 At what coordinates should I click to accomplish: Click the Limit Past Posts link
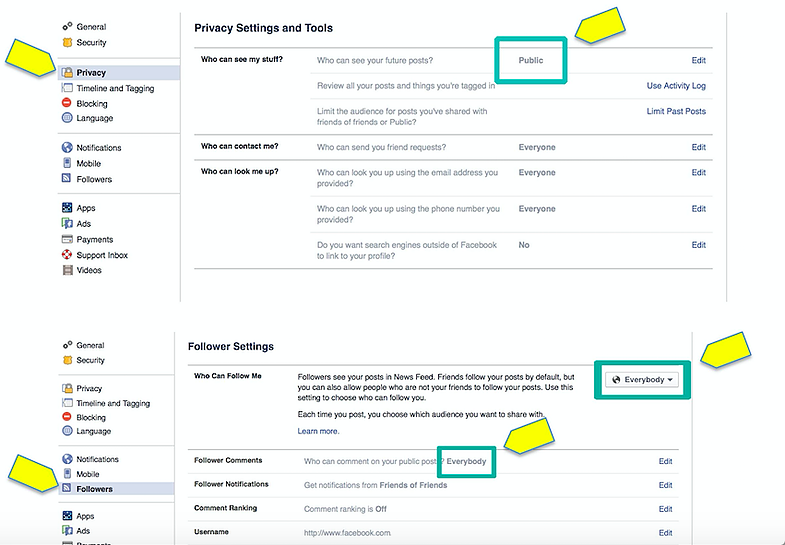pos(676,112)
